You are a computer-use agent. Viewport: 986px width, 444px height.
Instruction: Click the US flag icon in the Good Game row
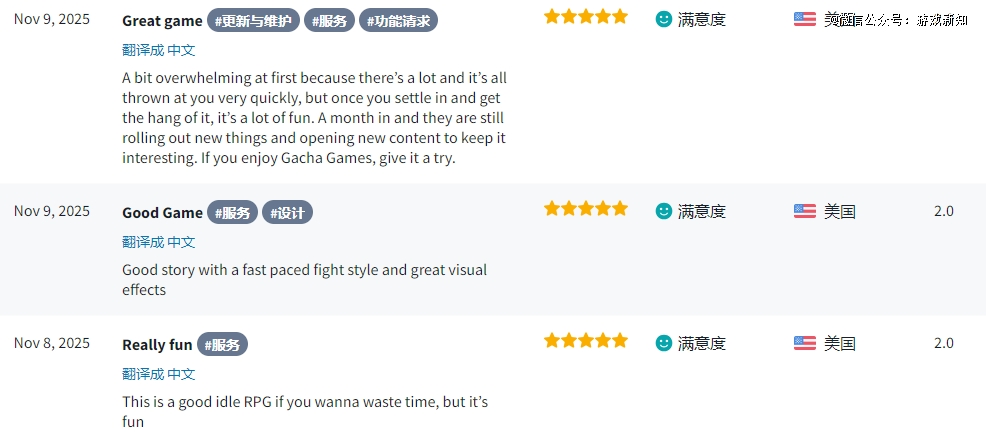pyautogui.click(x=805, y=211)
